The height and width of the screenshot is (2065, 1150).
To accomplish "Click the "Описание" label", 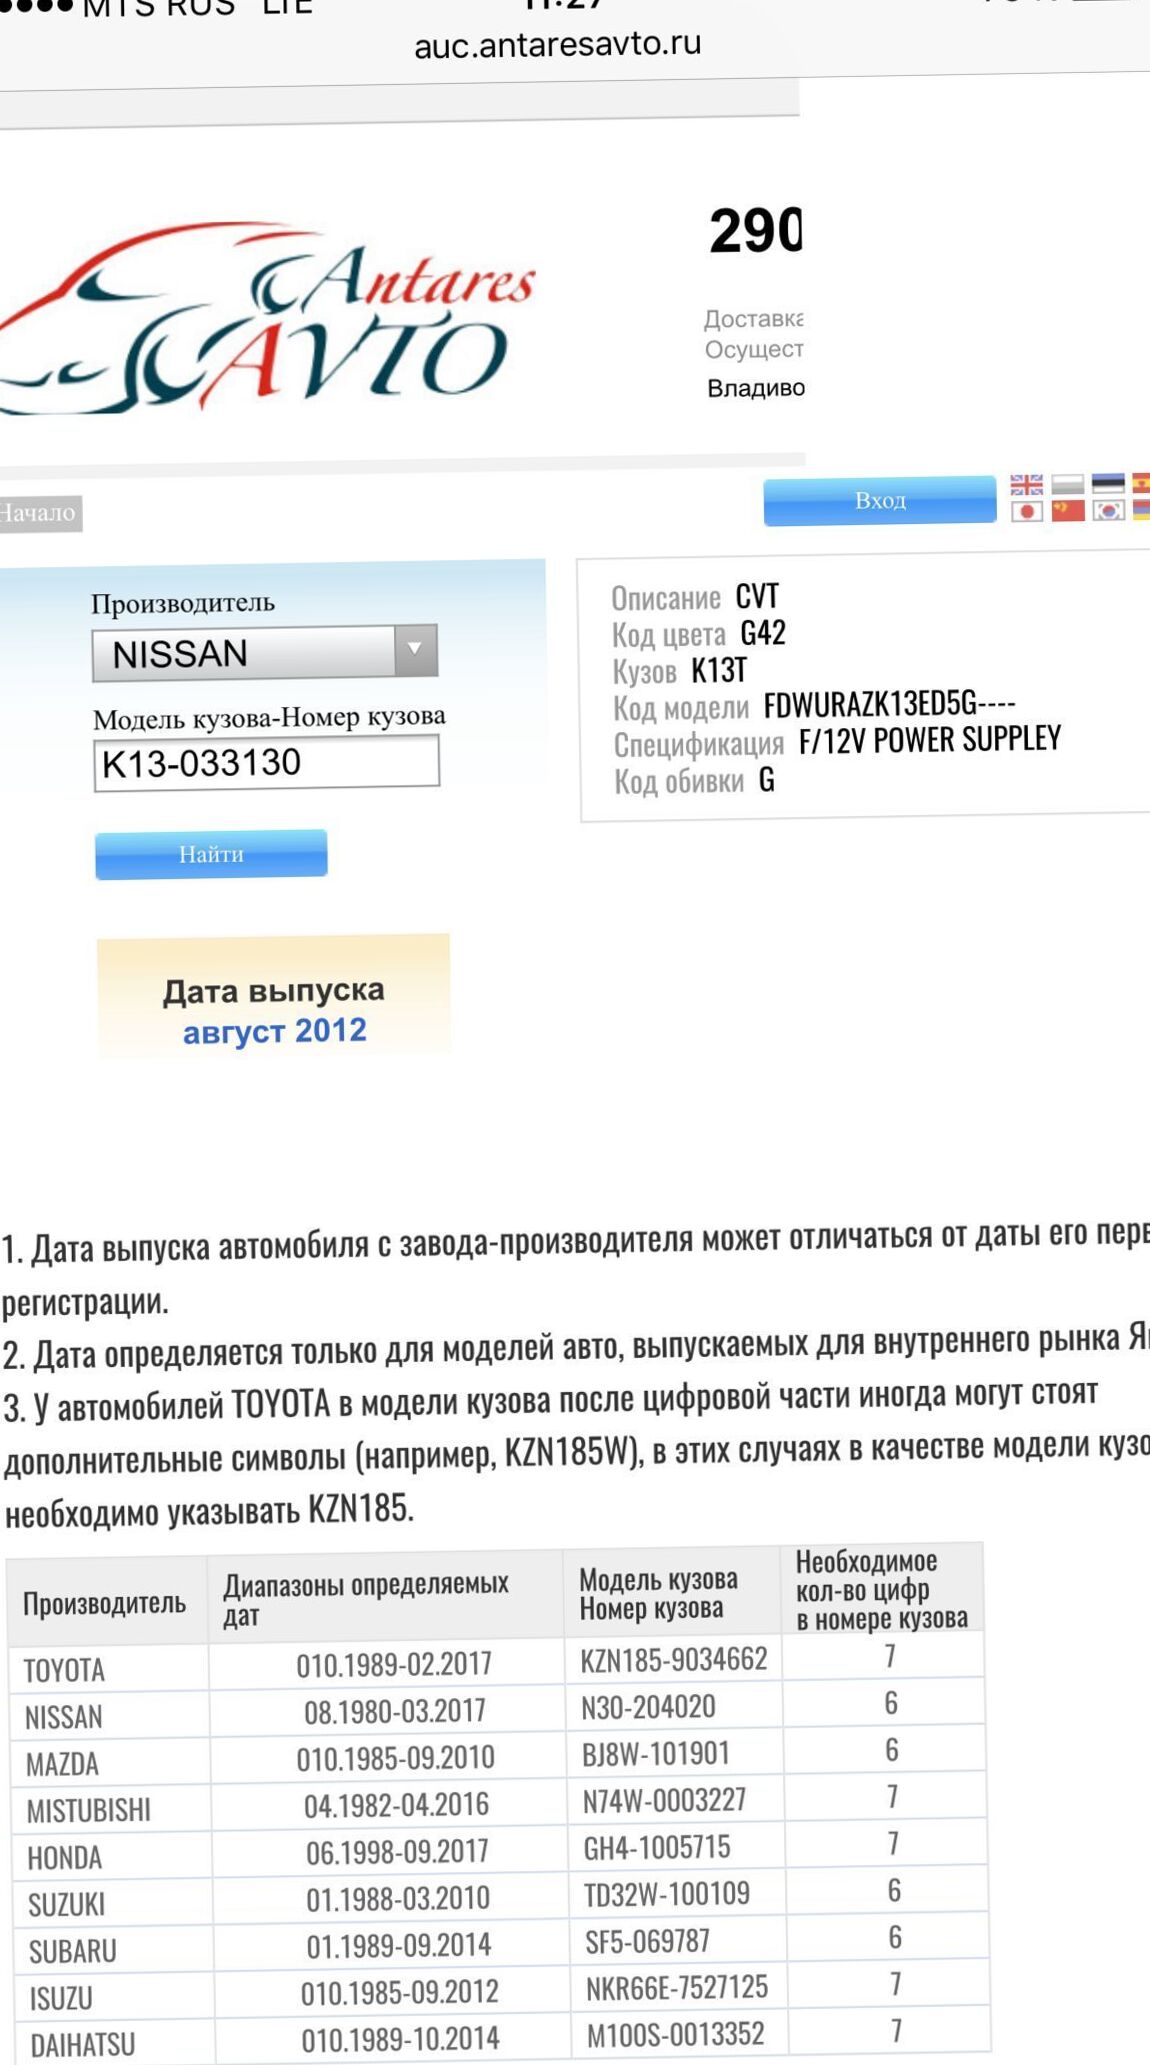I will (666, 598).
